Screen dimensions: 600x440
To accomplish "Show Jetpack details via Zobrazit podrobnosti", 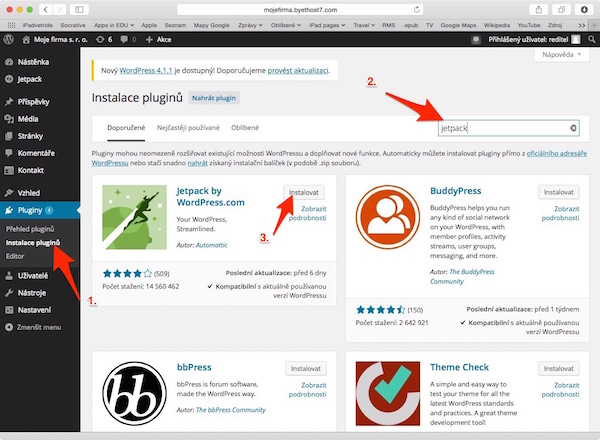I will pyautogui.click(x=308, y=213).
